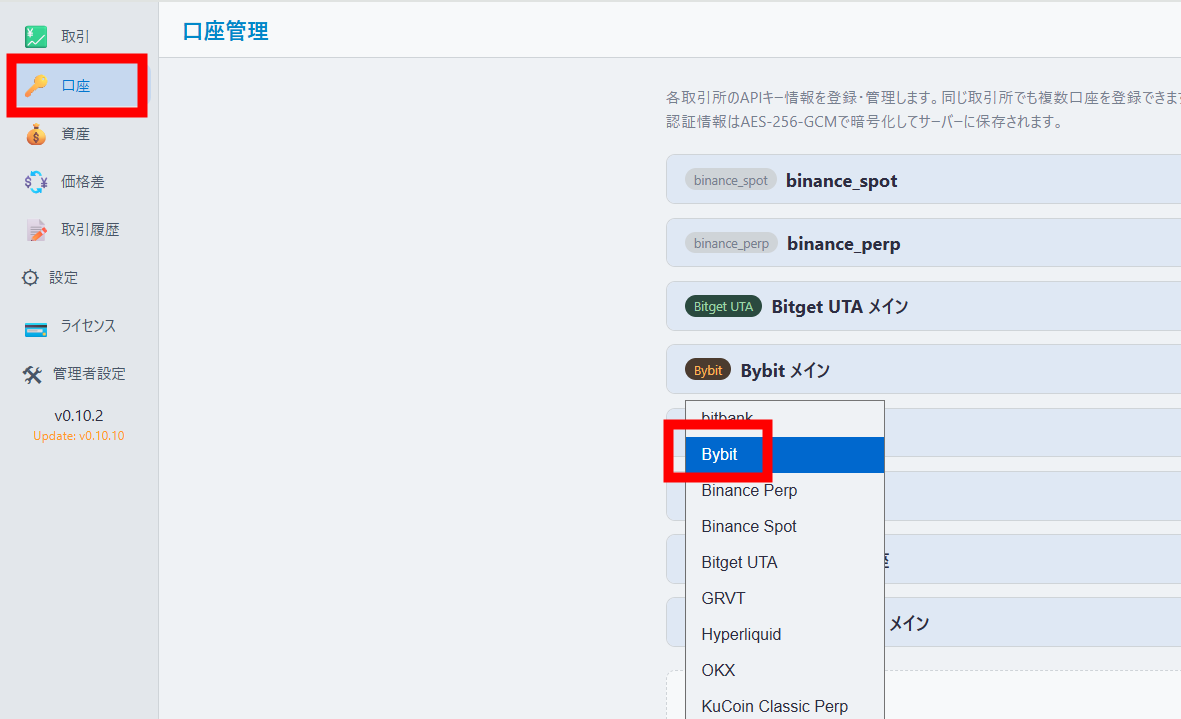Click the money bag 資産 icon
Viewport: 1181px width, 719px height.
coord(37,134)
